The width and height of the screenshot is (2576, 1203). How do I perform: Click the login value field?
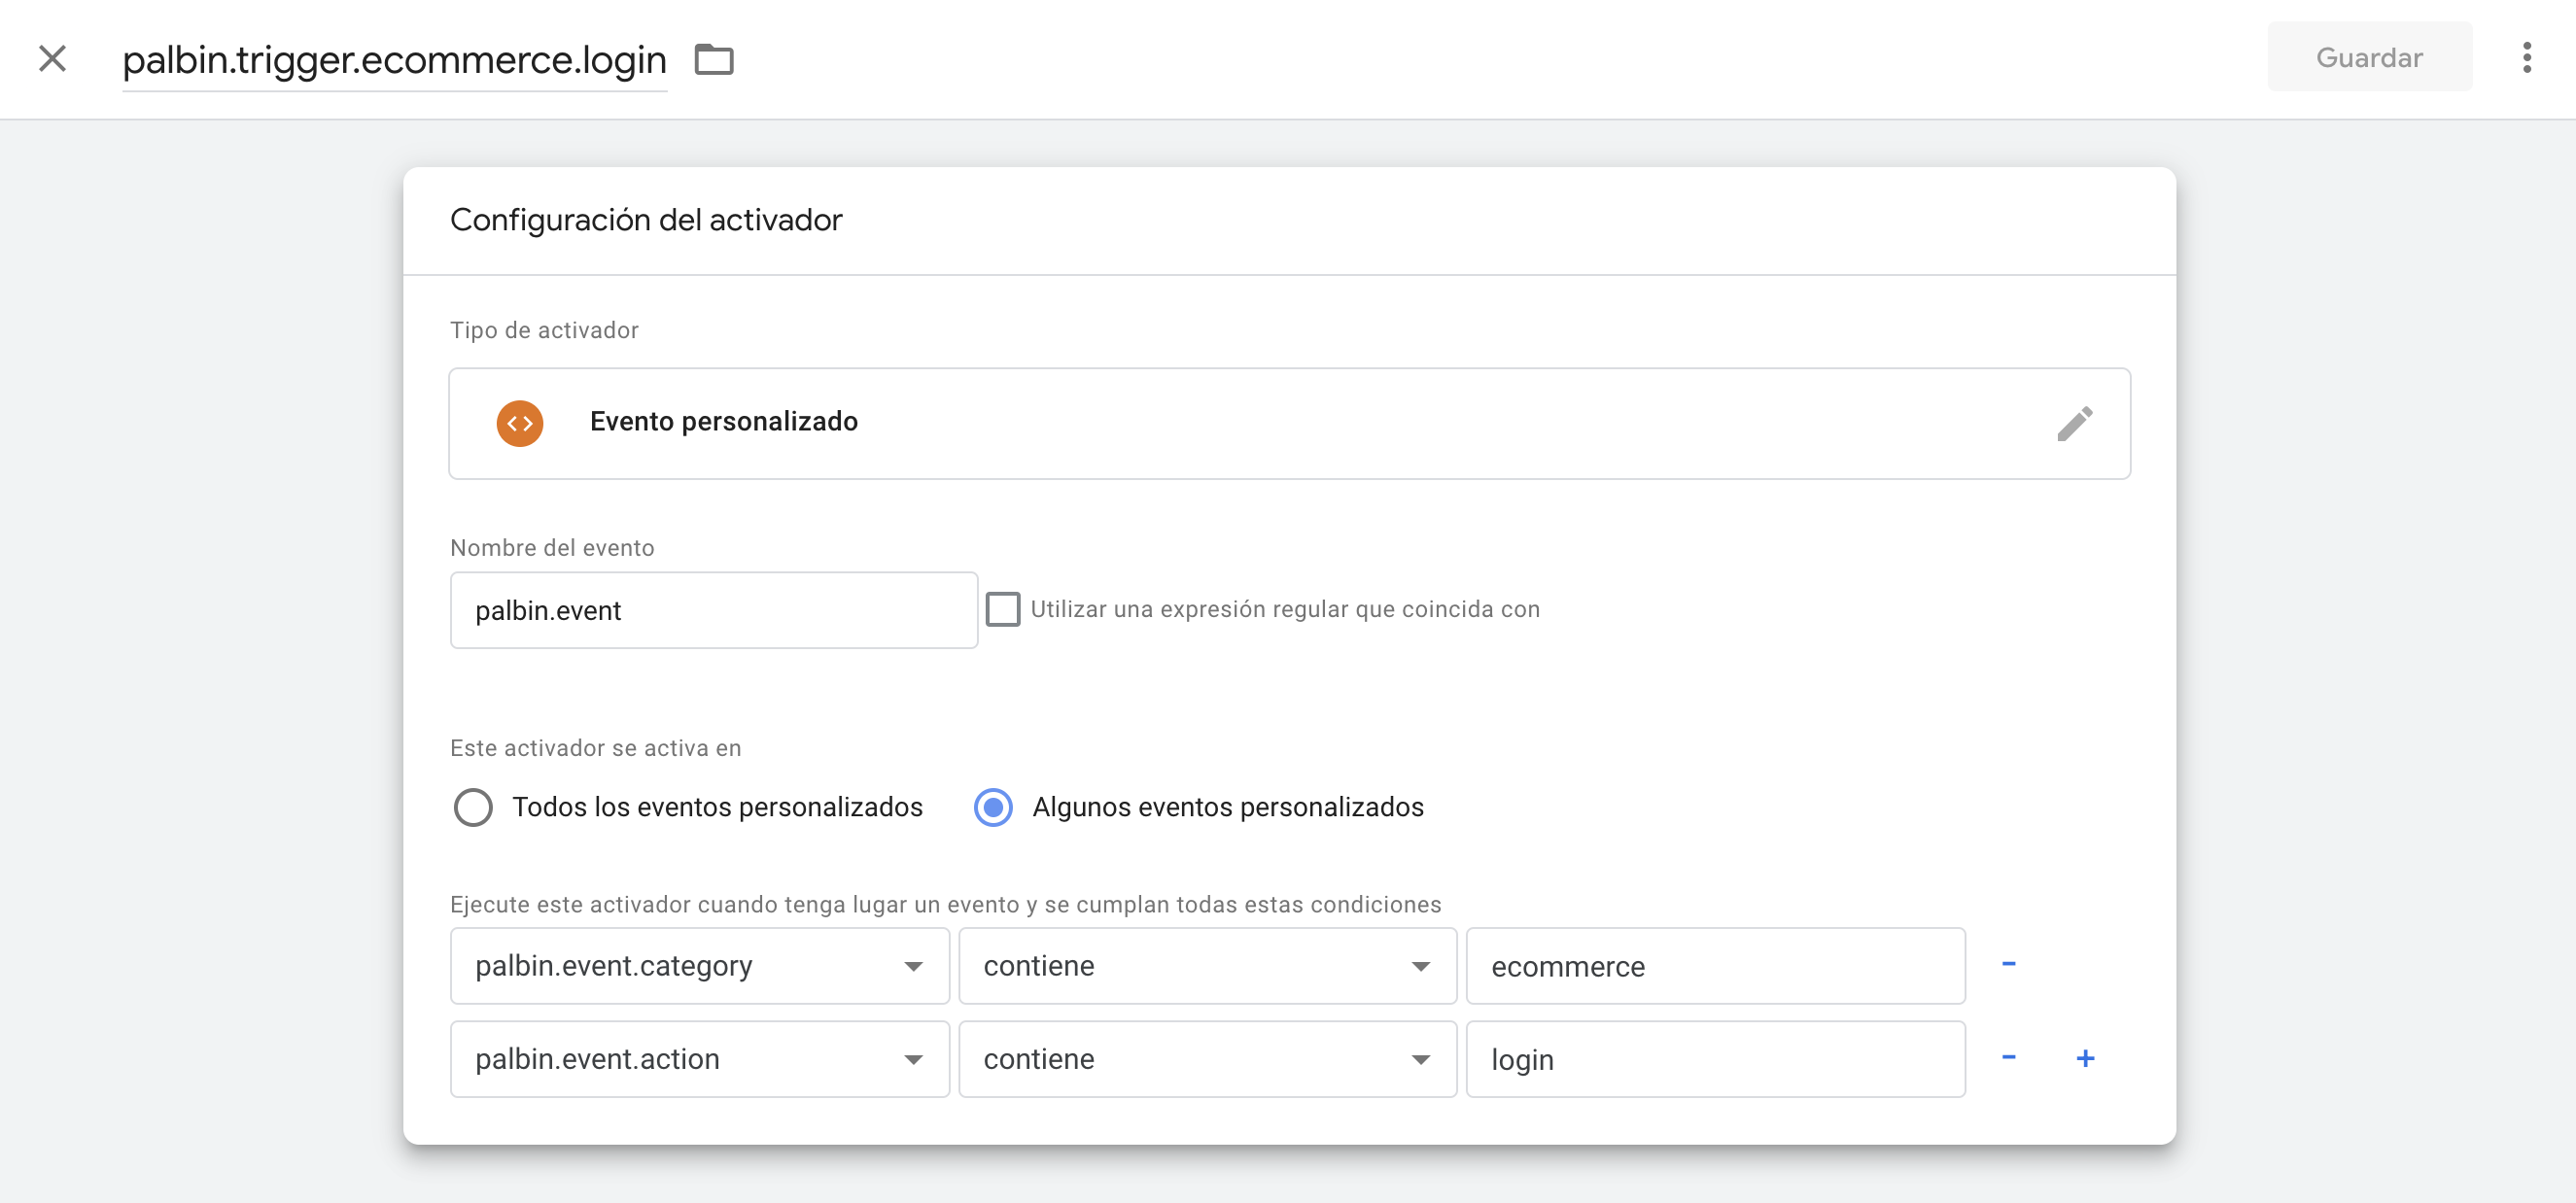1715,1059
